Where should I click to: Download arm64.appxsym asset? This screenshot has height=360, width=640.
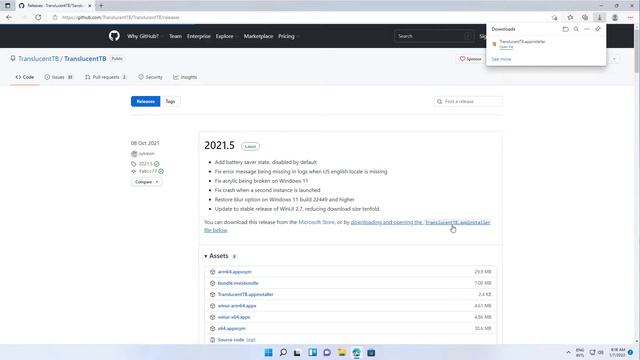pos(235,272)
